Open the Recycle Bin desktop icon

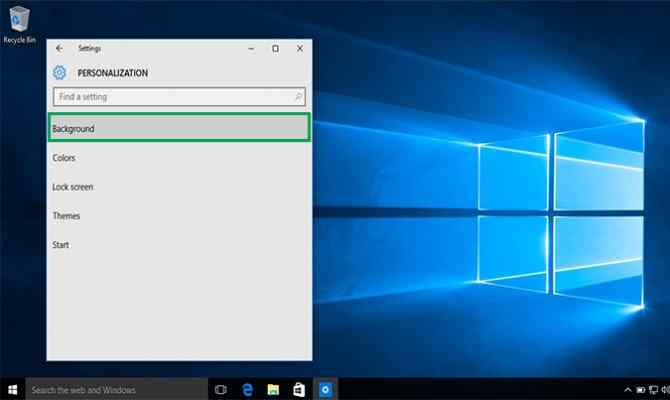(19, 24)
